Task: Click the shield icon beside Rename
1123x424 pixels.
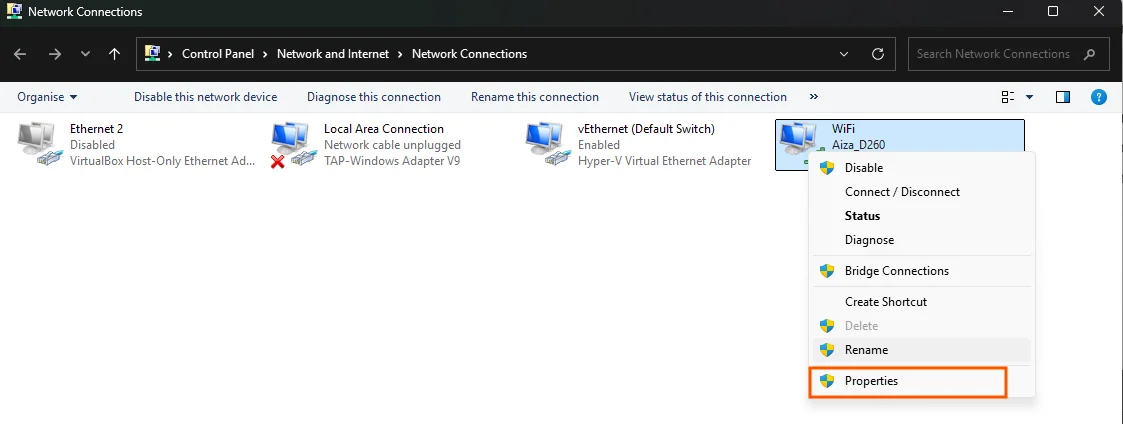Action: (x=827, y=350)
